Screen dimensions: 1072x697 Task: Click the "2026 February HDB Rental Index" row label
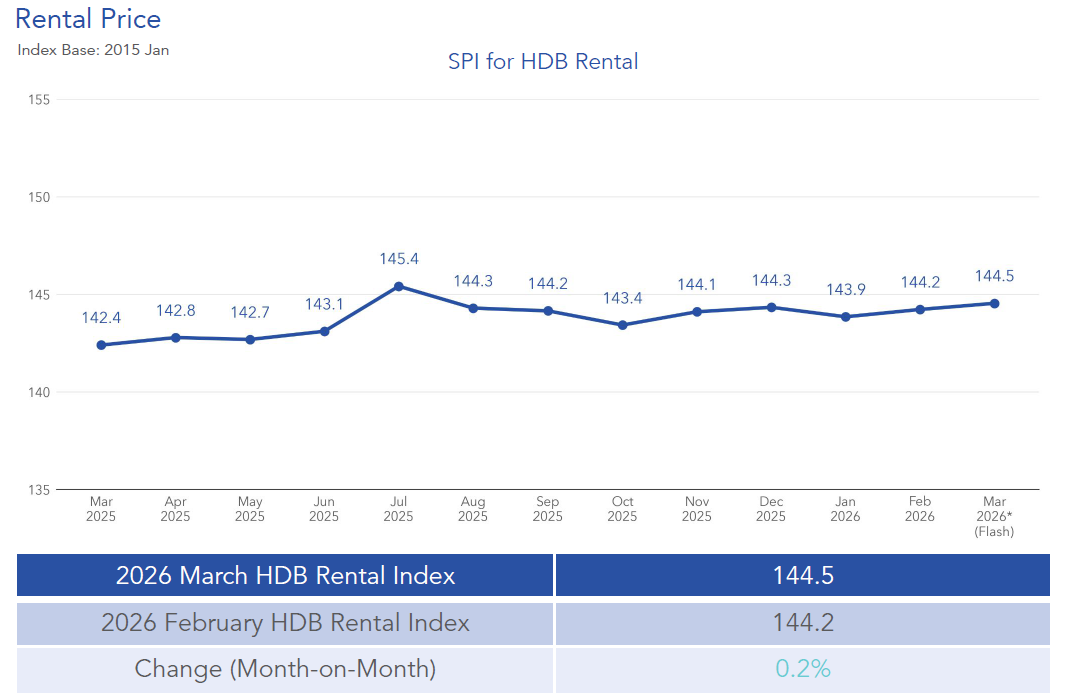tap(285, 623)
